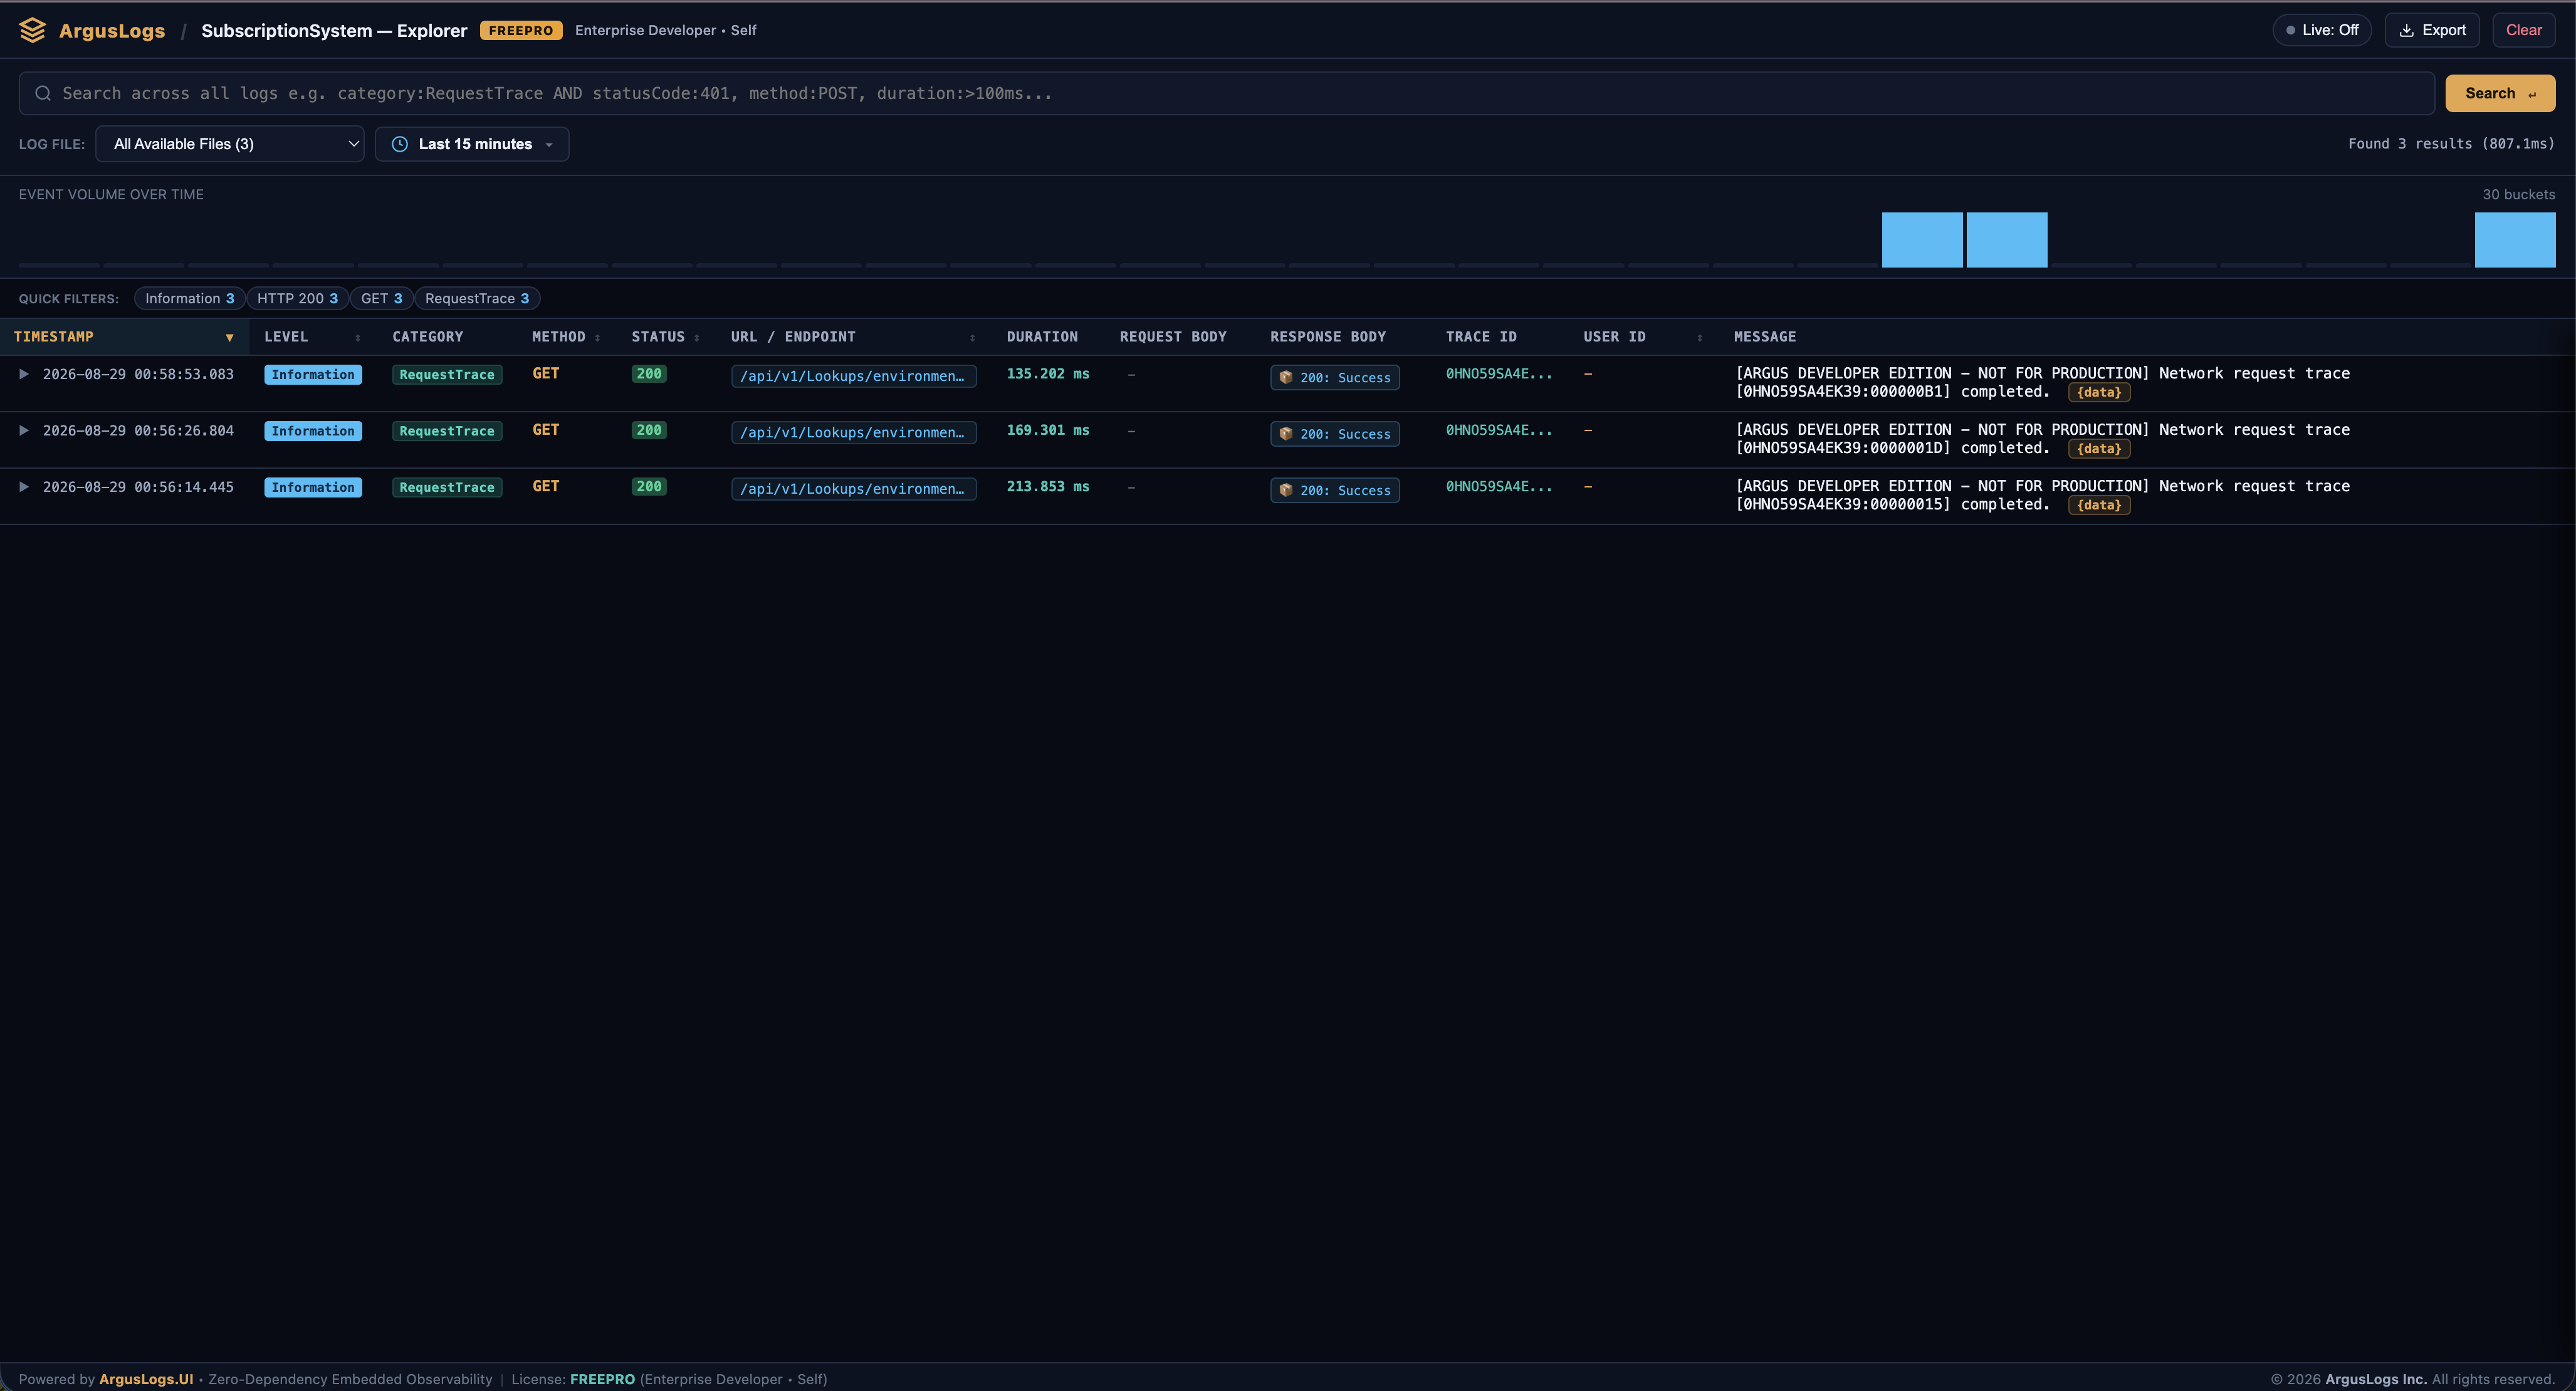Click the SubscriptionSystem — Explorer title
2576x1391 pixels.
(334, 30)
